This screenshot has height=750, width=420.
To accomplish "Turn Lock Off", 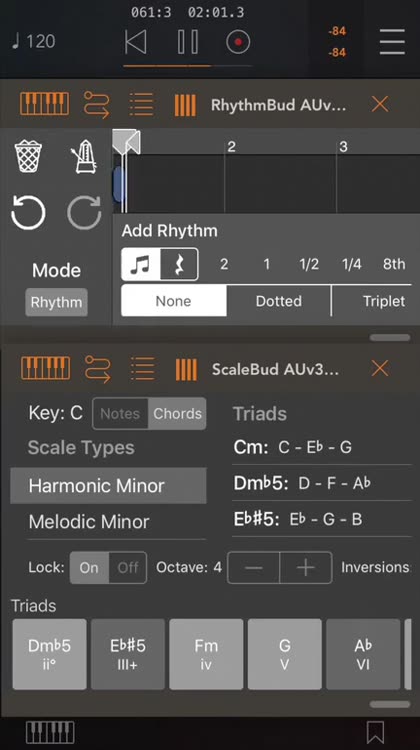I will 128,568.
